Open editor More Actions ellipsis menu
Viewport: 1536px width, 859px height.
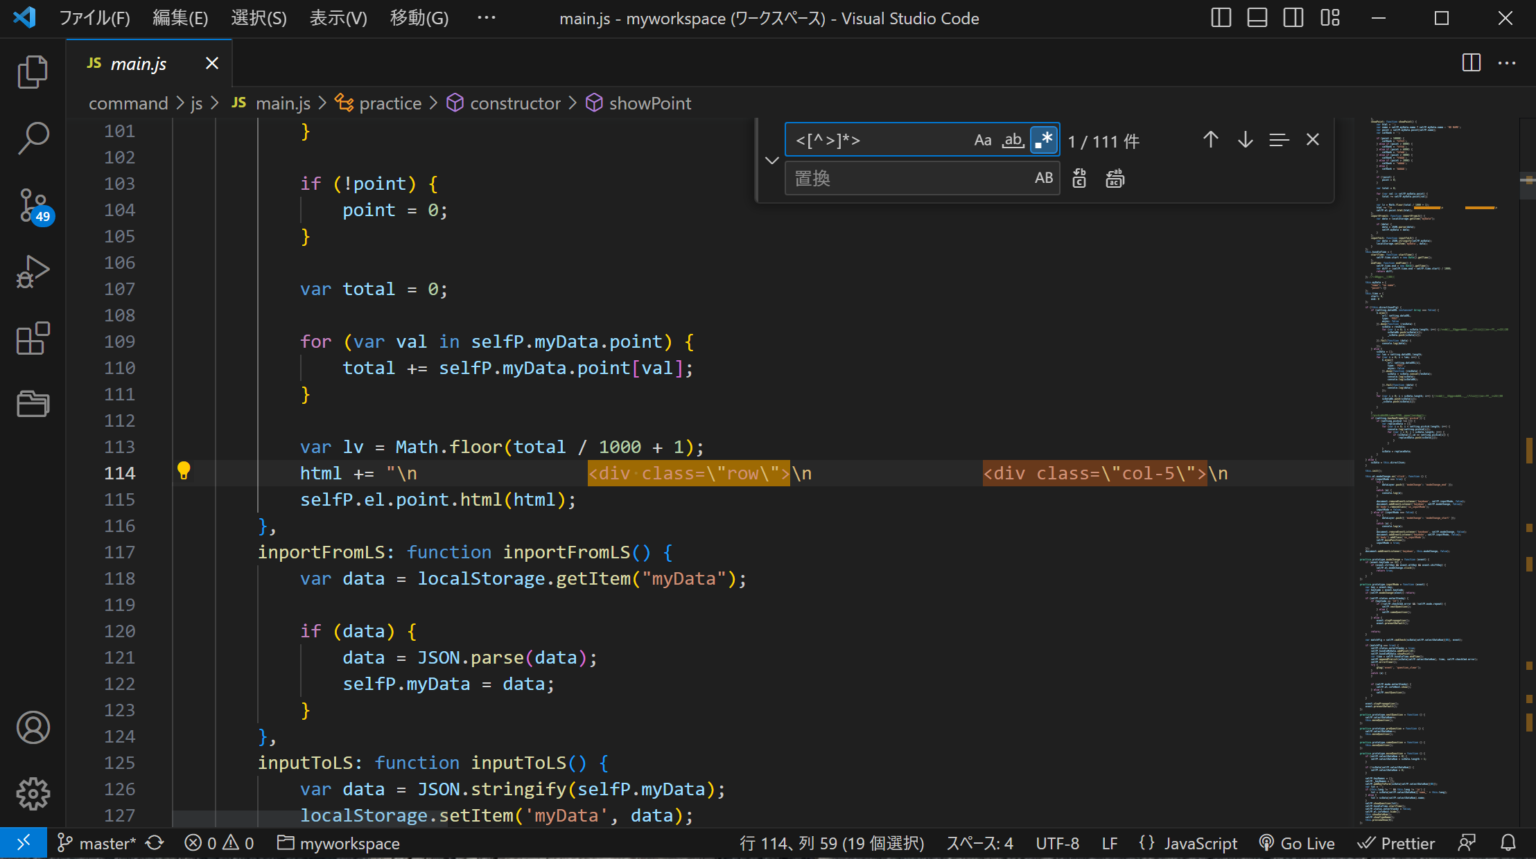(x=1507, y=63)
